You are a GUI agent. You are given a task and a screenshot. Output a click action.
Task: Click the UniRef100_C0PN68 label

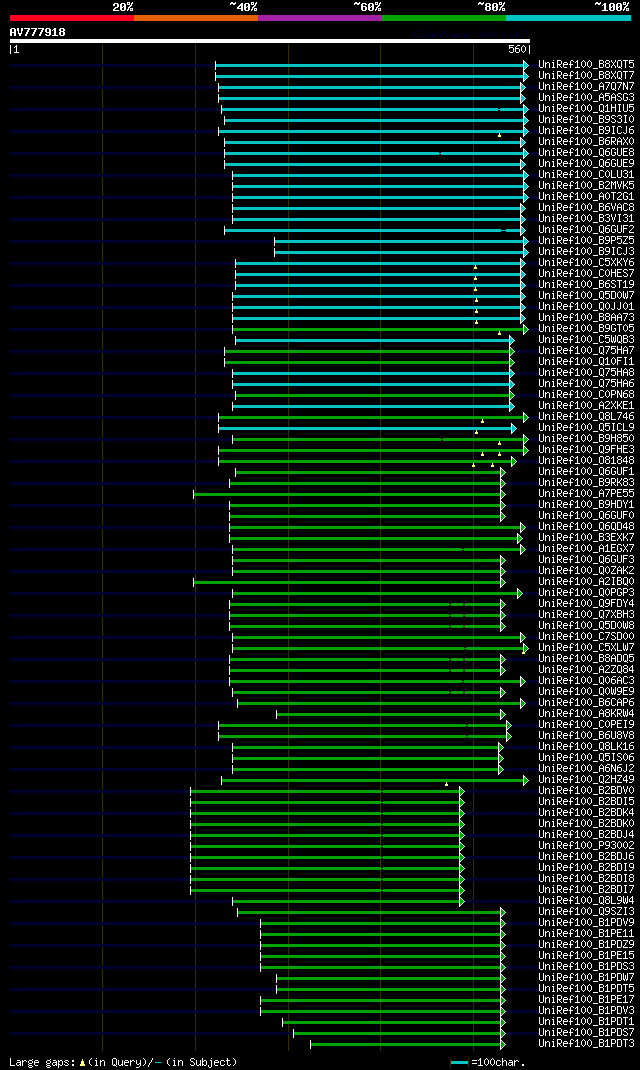tap(586, 394)
